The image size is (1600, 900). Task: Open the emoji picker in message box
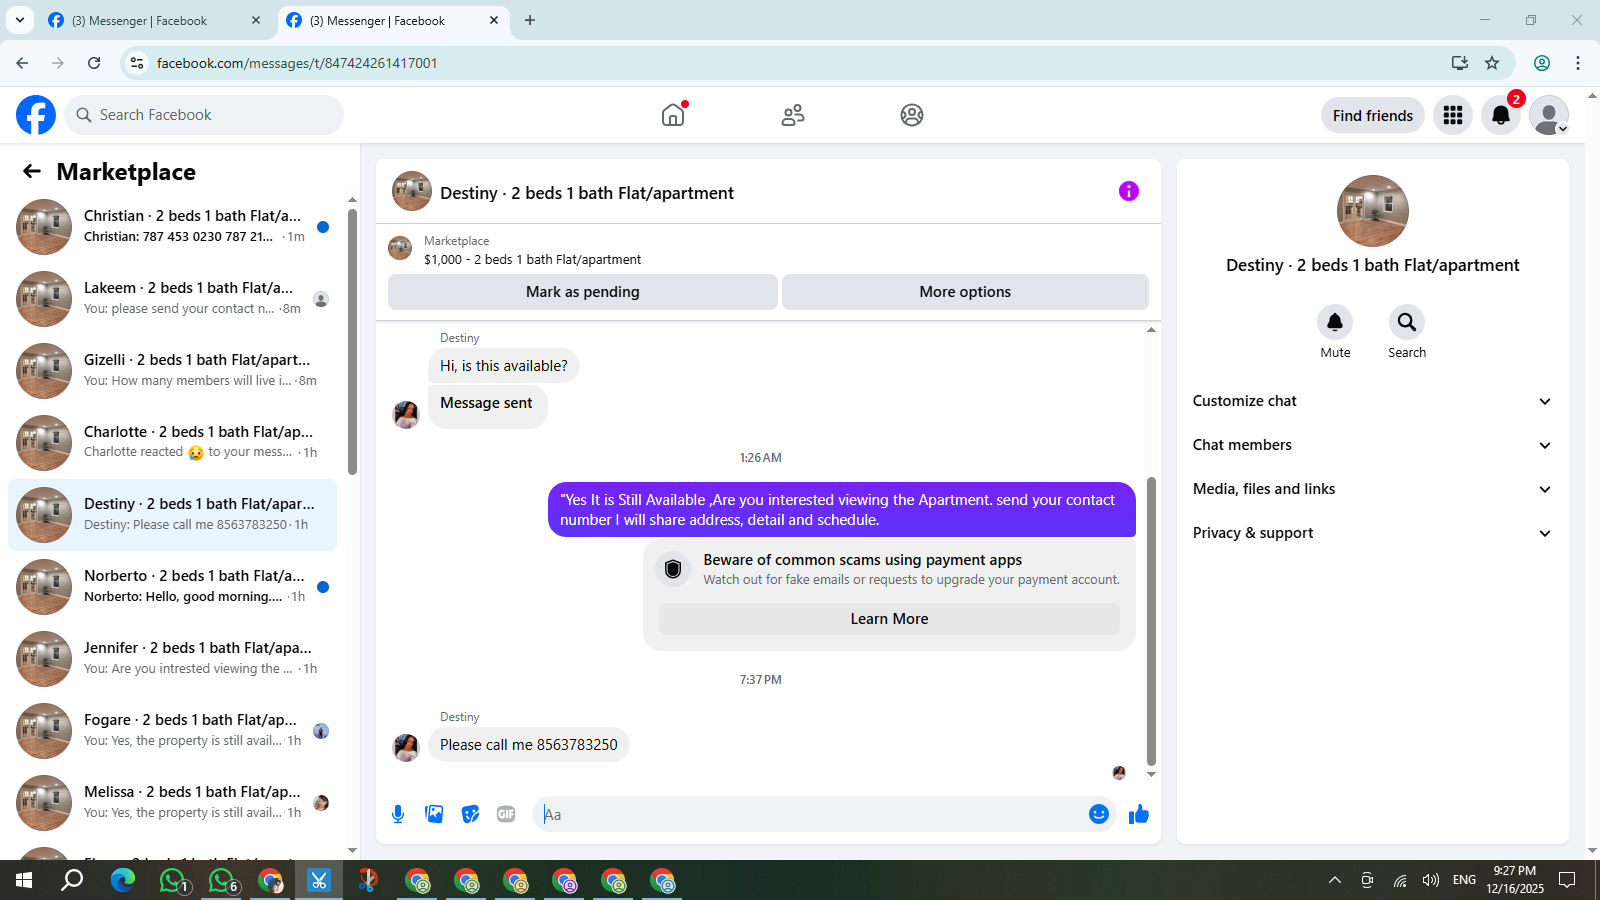click(x=1099, y=814)
